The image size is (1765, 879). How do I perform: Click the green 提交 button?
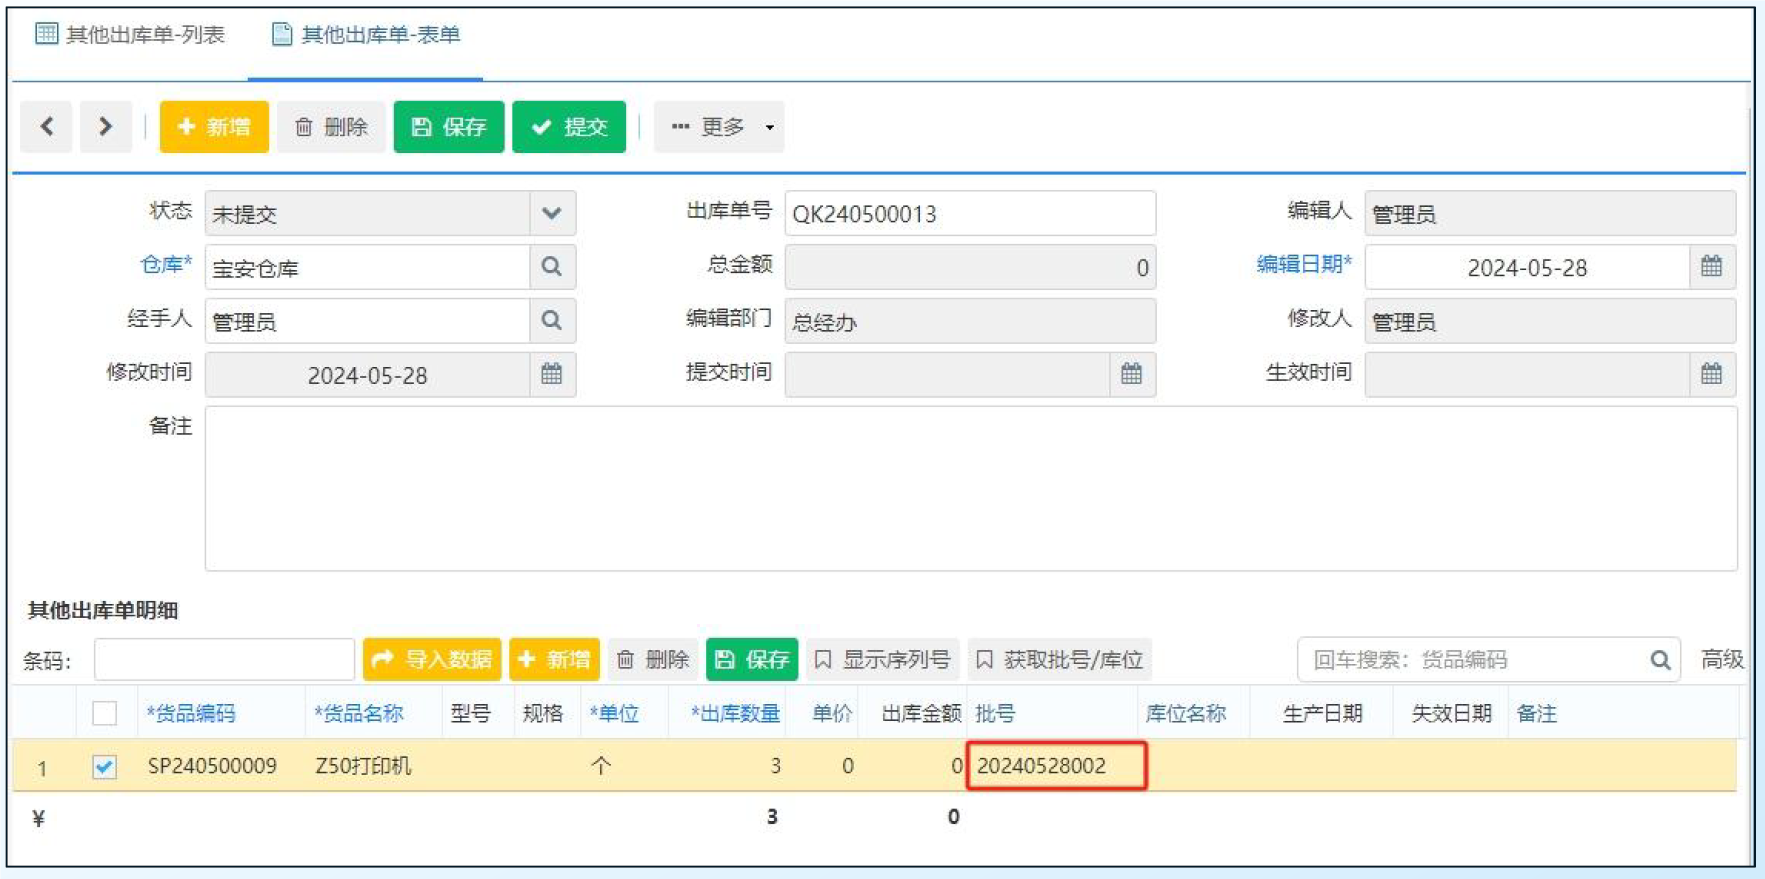click(569, 127)
